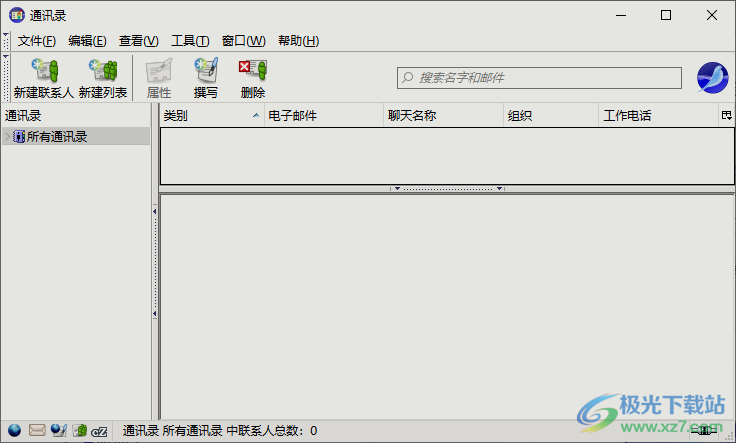Open the column picker icon after 工作电话
The height and width of the screenshot is (443, 736).
pyautogui.click(x=727, y=115)
